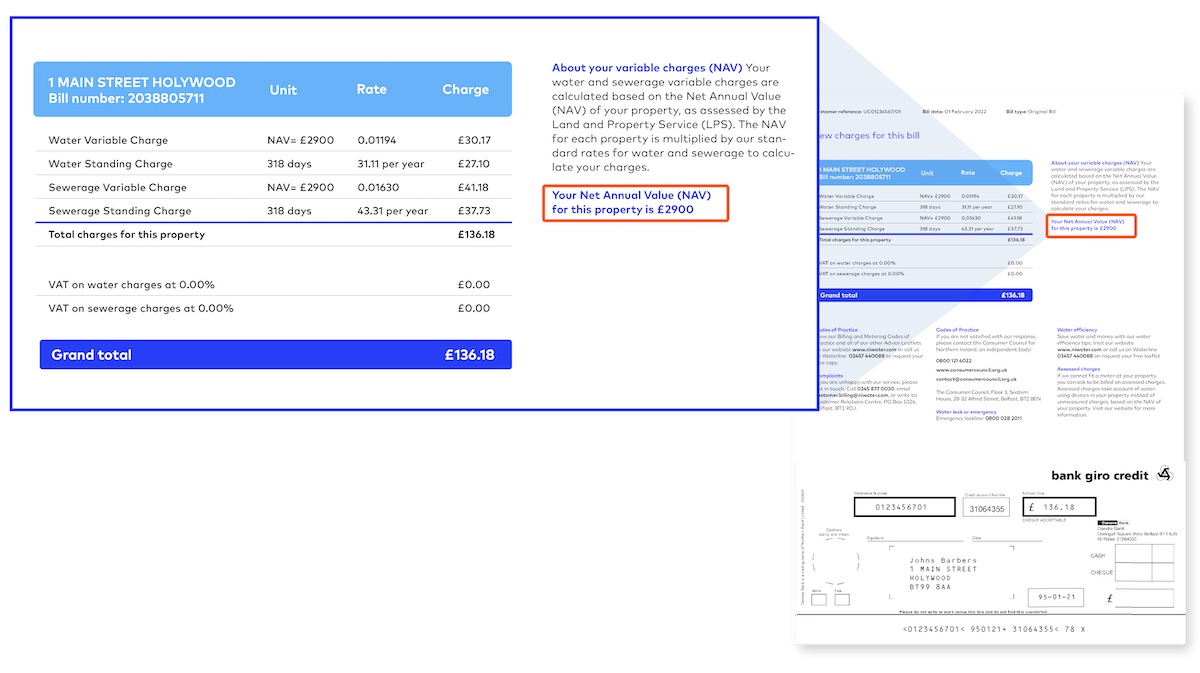The width and height of the screenshot is (1200, 673).
Task: Click '31.11 per year' in the enlarged inset
Action: click(389, 164)
